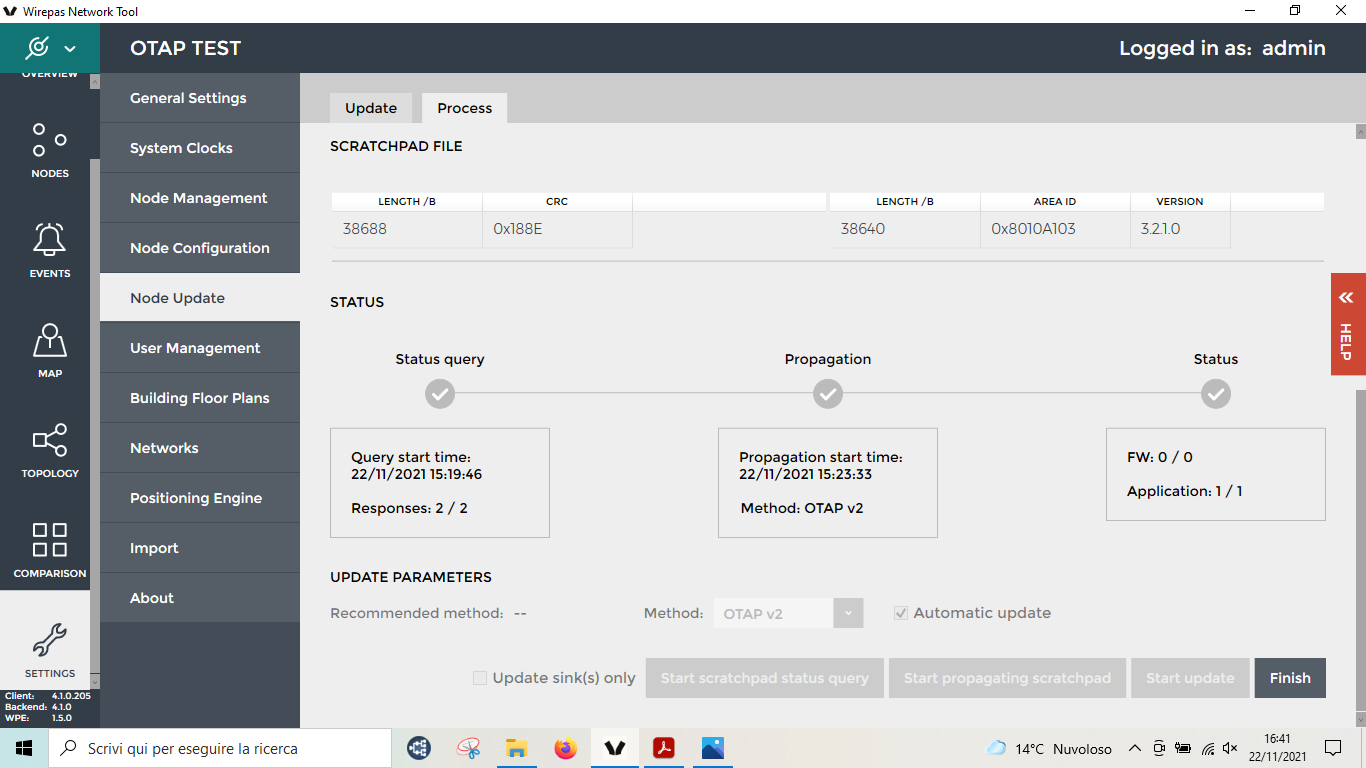Toggle the Automatic update checkbox
Screen dimensions: 1366x768
pos(901,613)
